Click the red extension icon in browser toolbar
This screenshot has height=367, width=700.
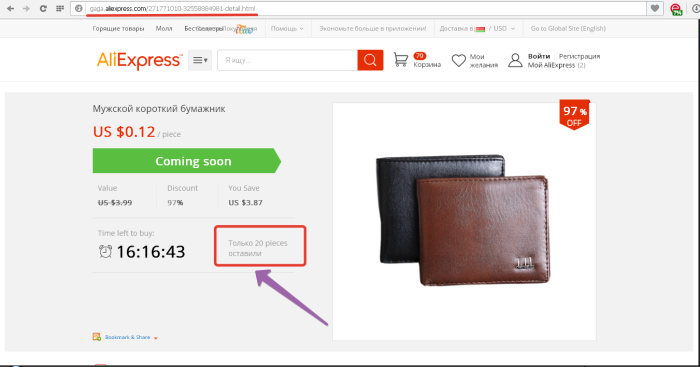(x=676, y=9)
